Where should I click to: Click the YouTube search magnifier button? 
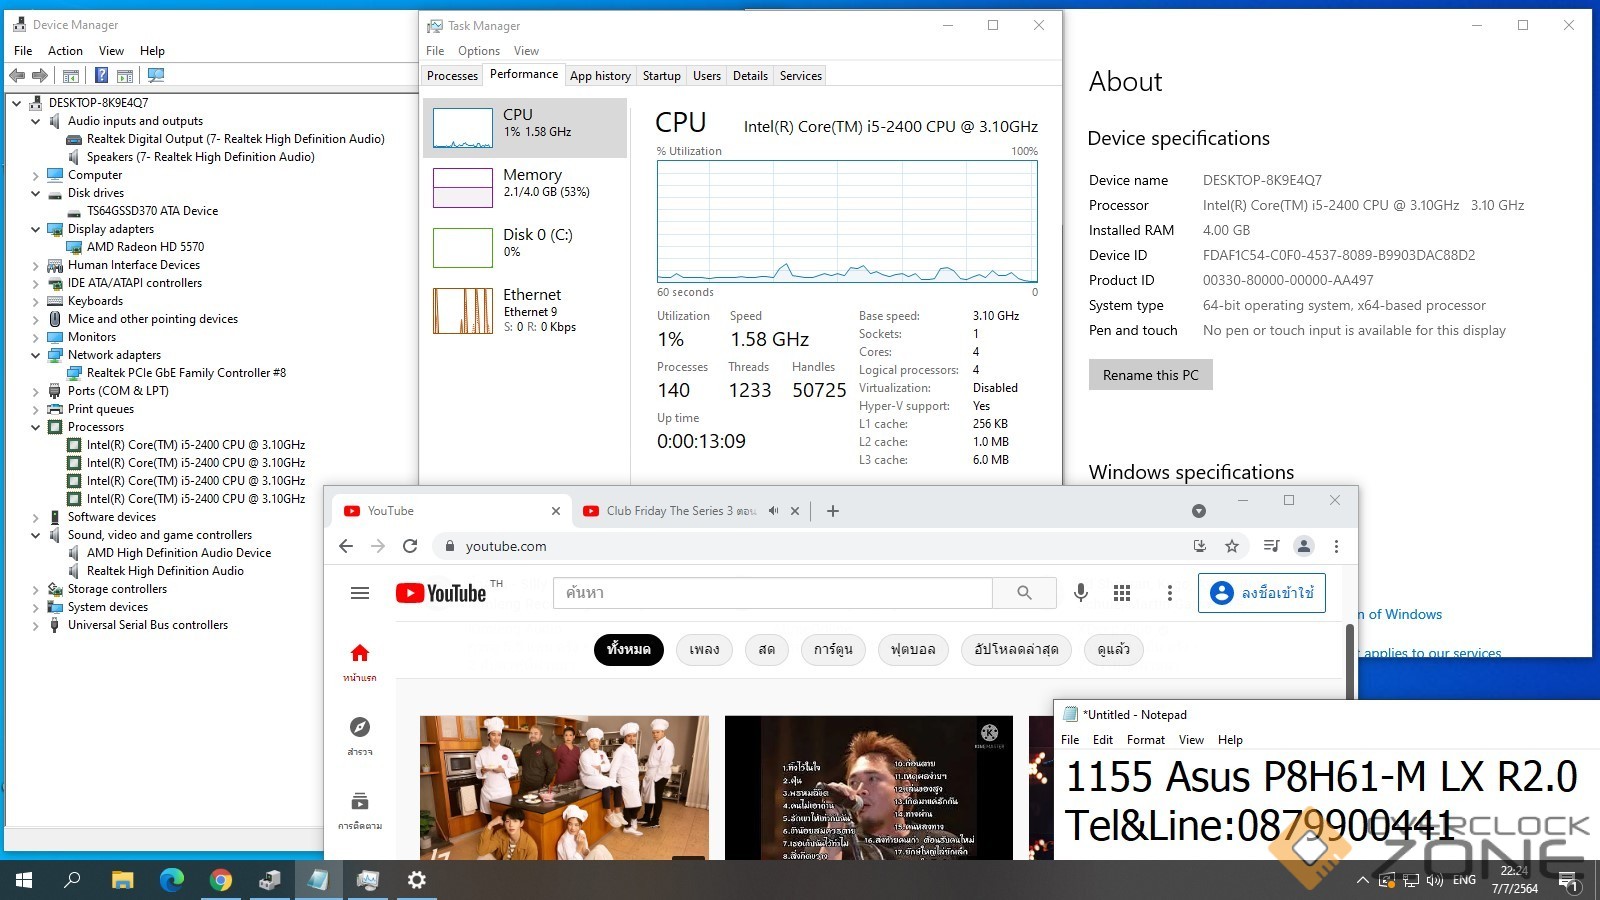click(x=1024, y=593)
